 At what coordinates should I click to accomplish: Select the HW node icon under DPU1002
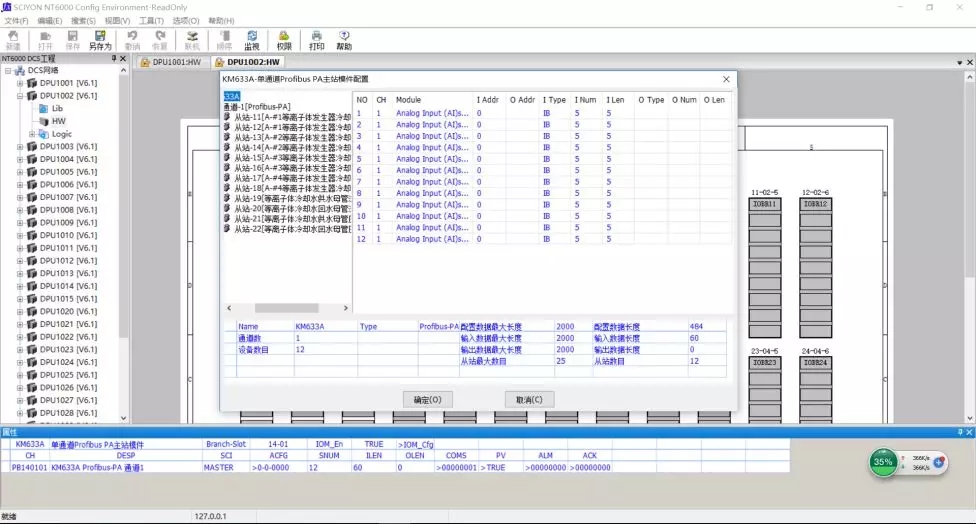point(44,121)
